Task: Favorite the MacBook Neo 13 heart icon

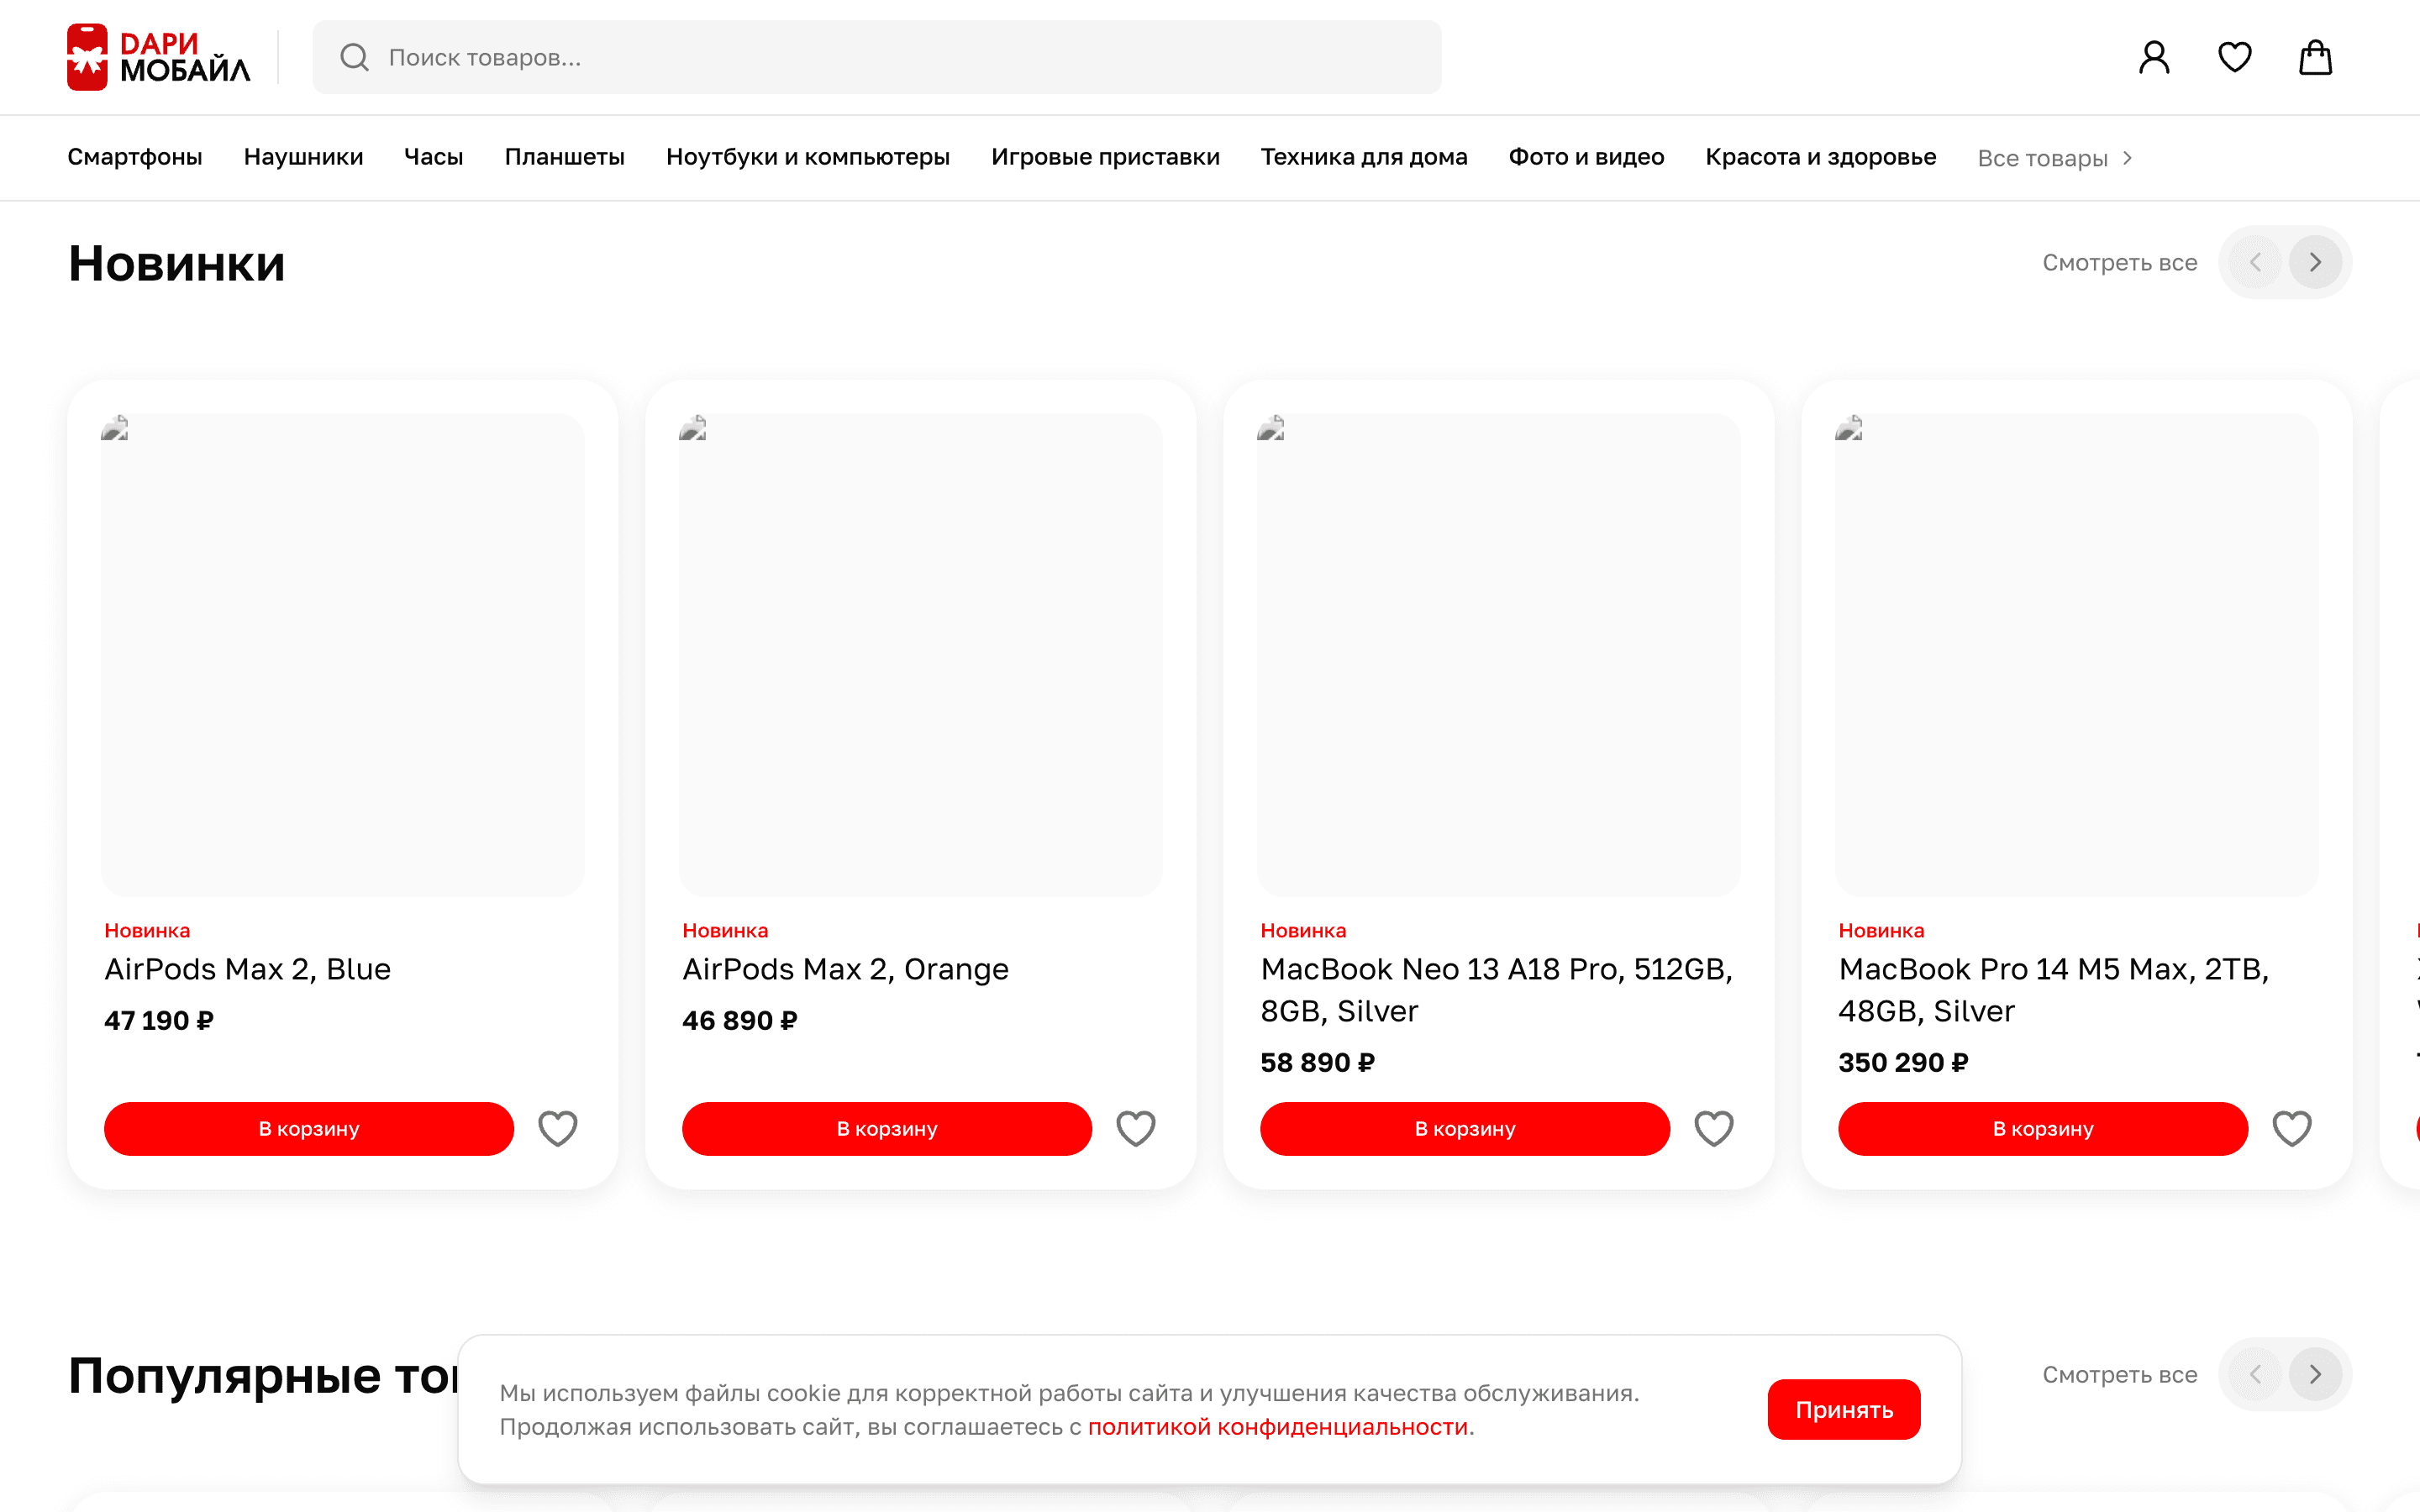Action: (1714, 1128)
